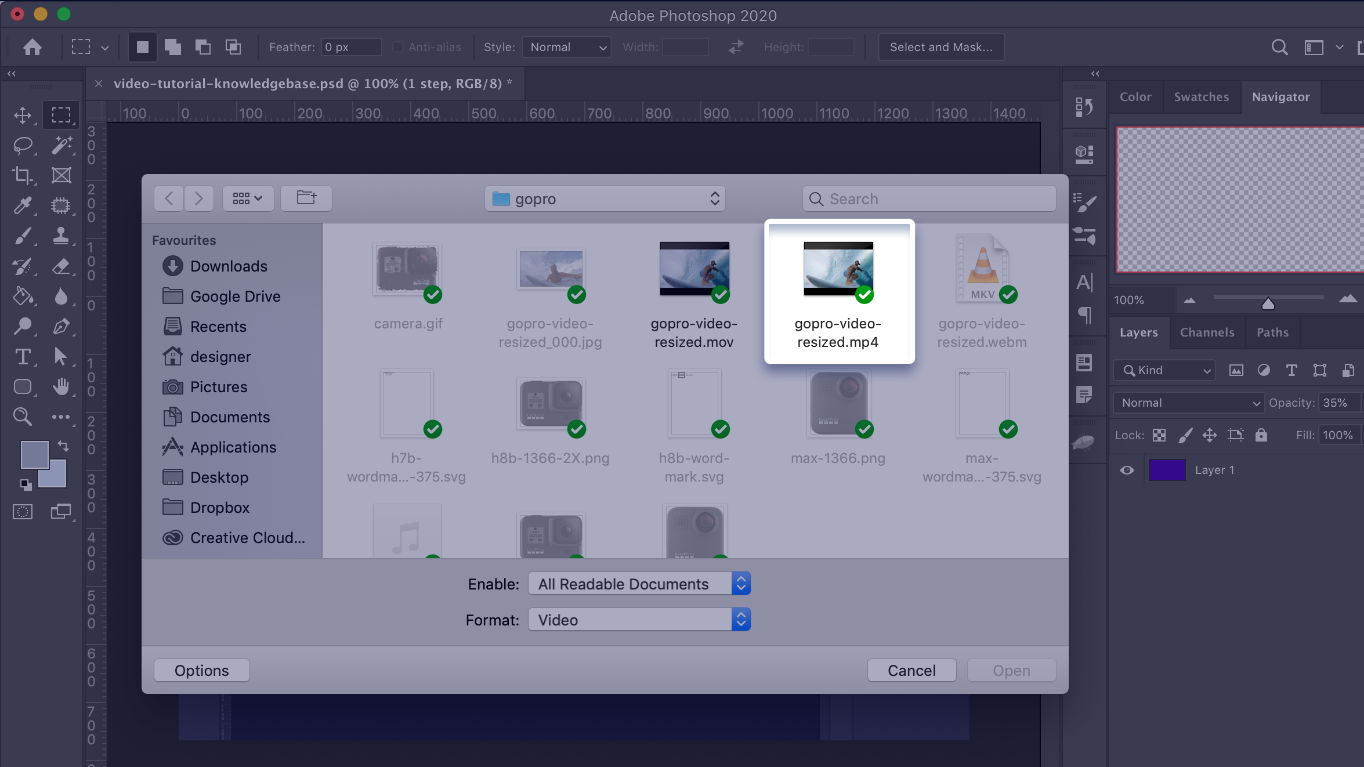Open the layer Kind filter dropdown
Screen dimensions: 1364x767
click(x=1164, y=370)
